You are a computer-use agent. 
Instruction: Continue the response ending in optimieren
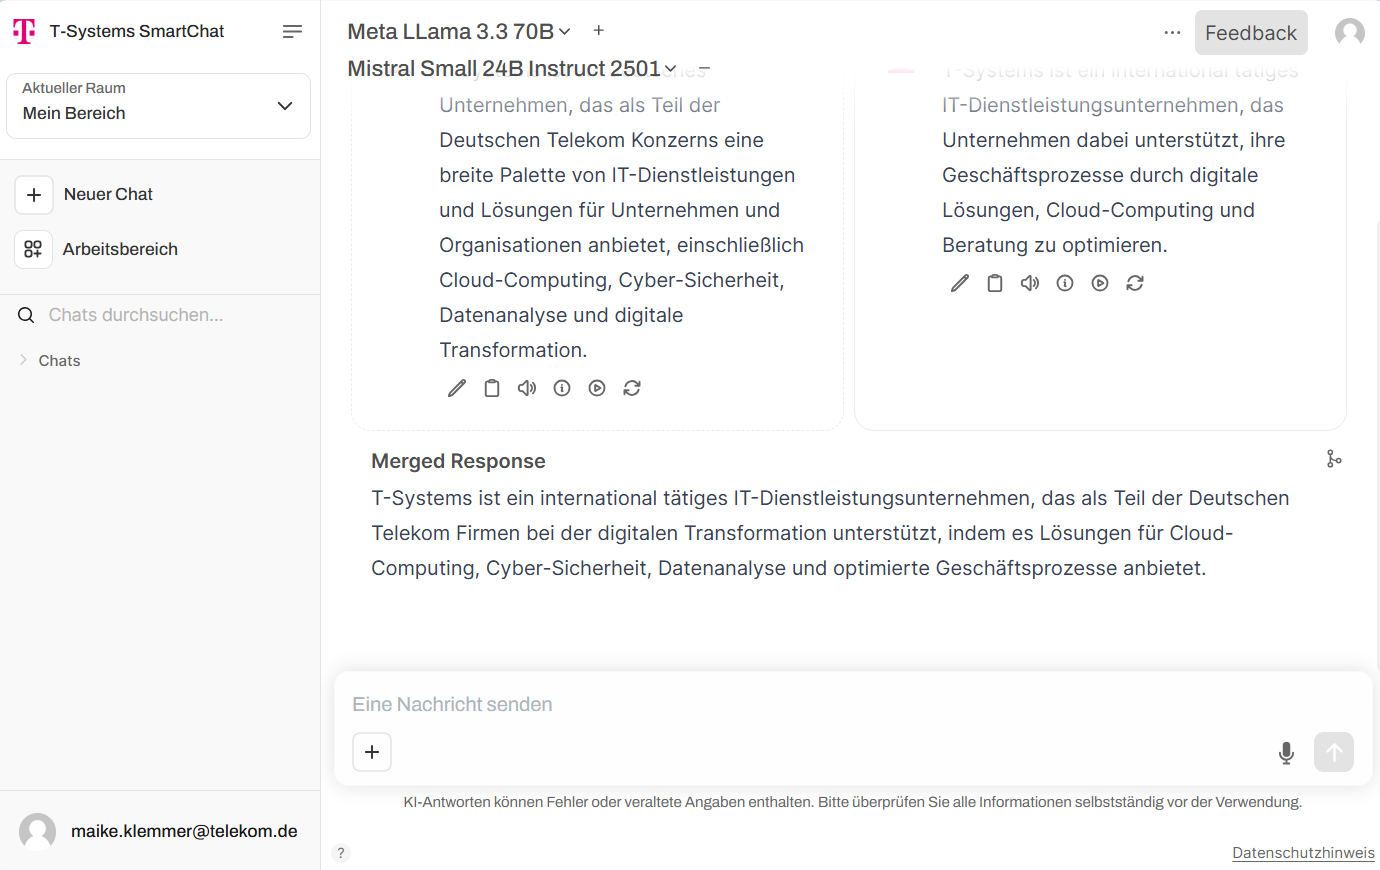click(x=1100, y=283)
